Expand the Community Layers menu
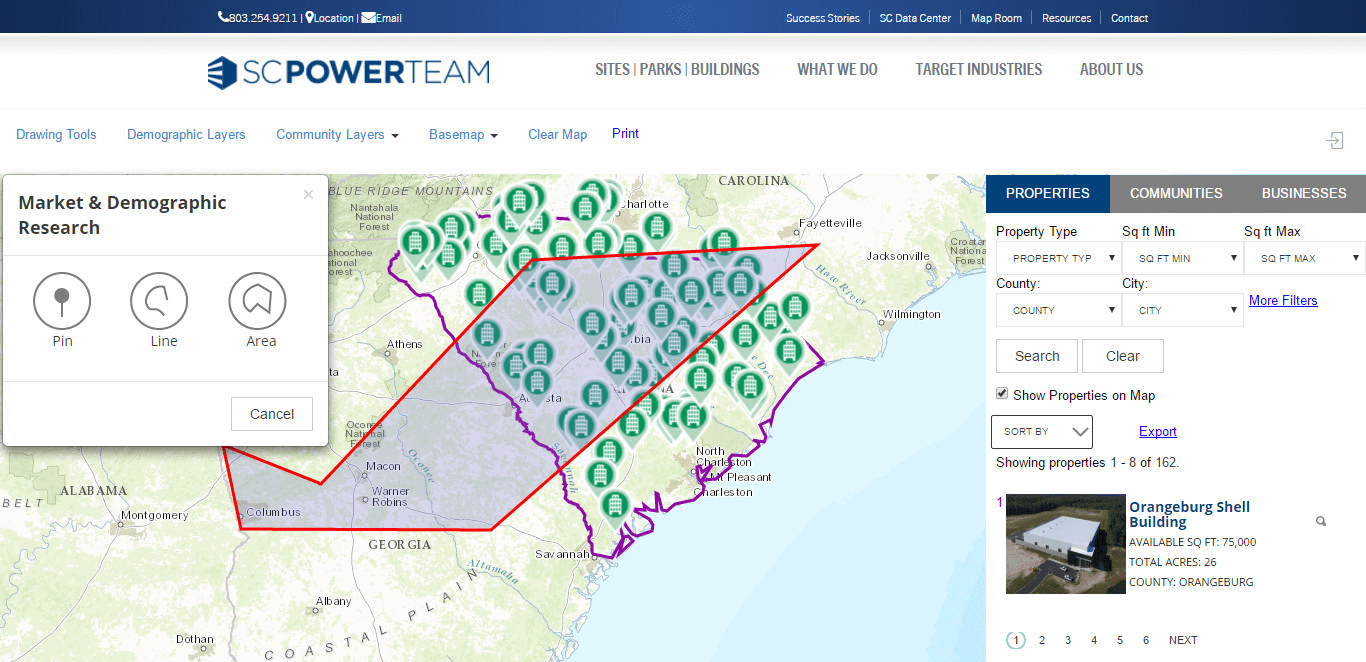Image resolution: width=1366 pixels, height=662 pixels. pyautogui.click(x=337, y=135)
